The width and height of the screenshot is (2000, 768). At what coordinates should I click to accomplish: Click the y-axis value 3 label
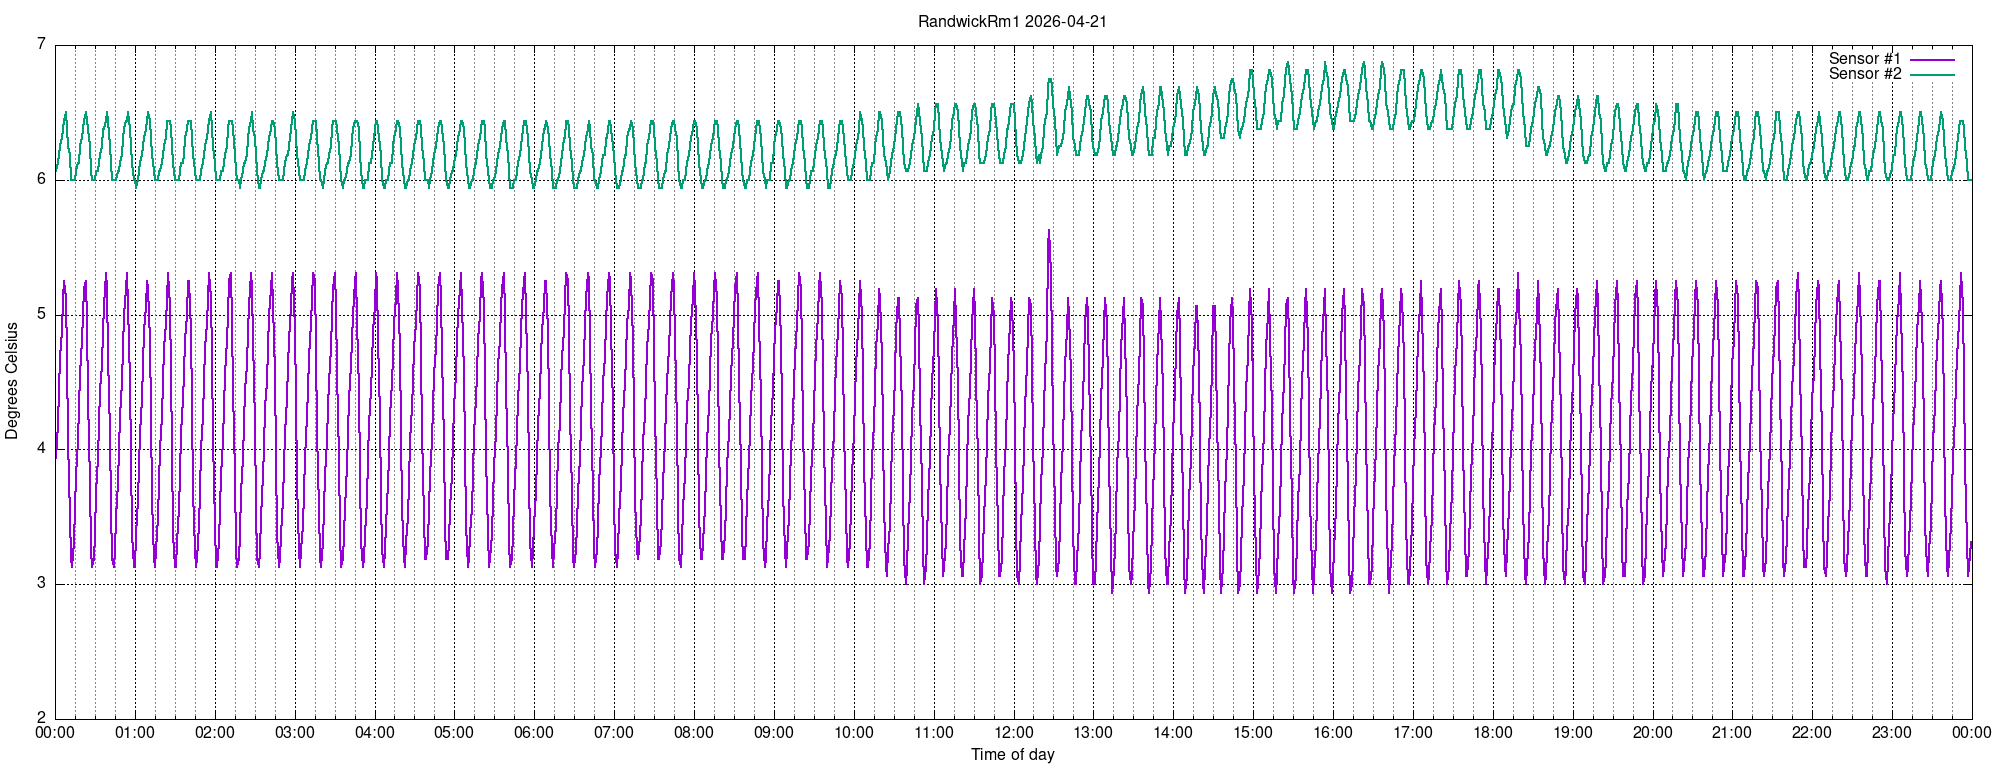[x=41, y=583]
